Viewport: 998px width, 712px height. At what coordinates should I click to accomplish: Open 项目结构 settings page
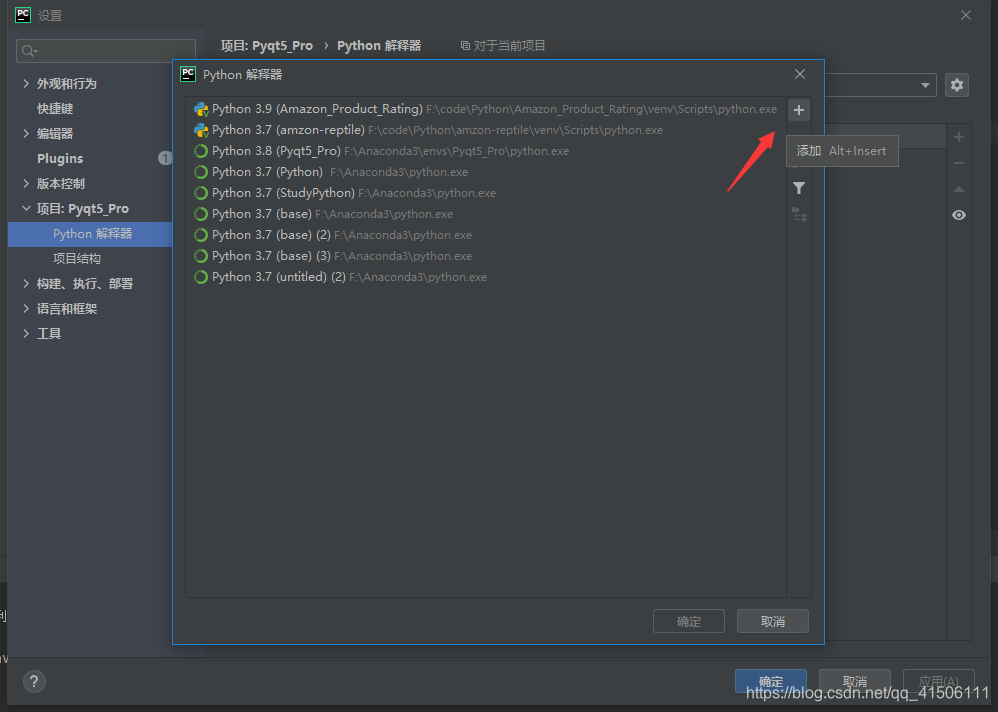[x=76, y=258]
